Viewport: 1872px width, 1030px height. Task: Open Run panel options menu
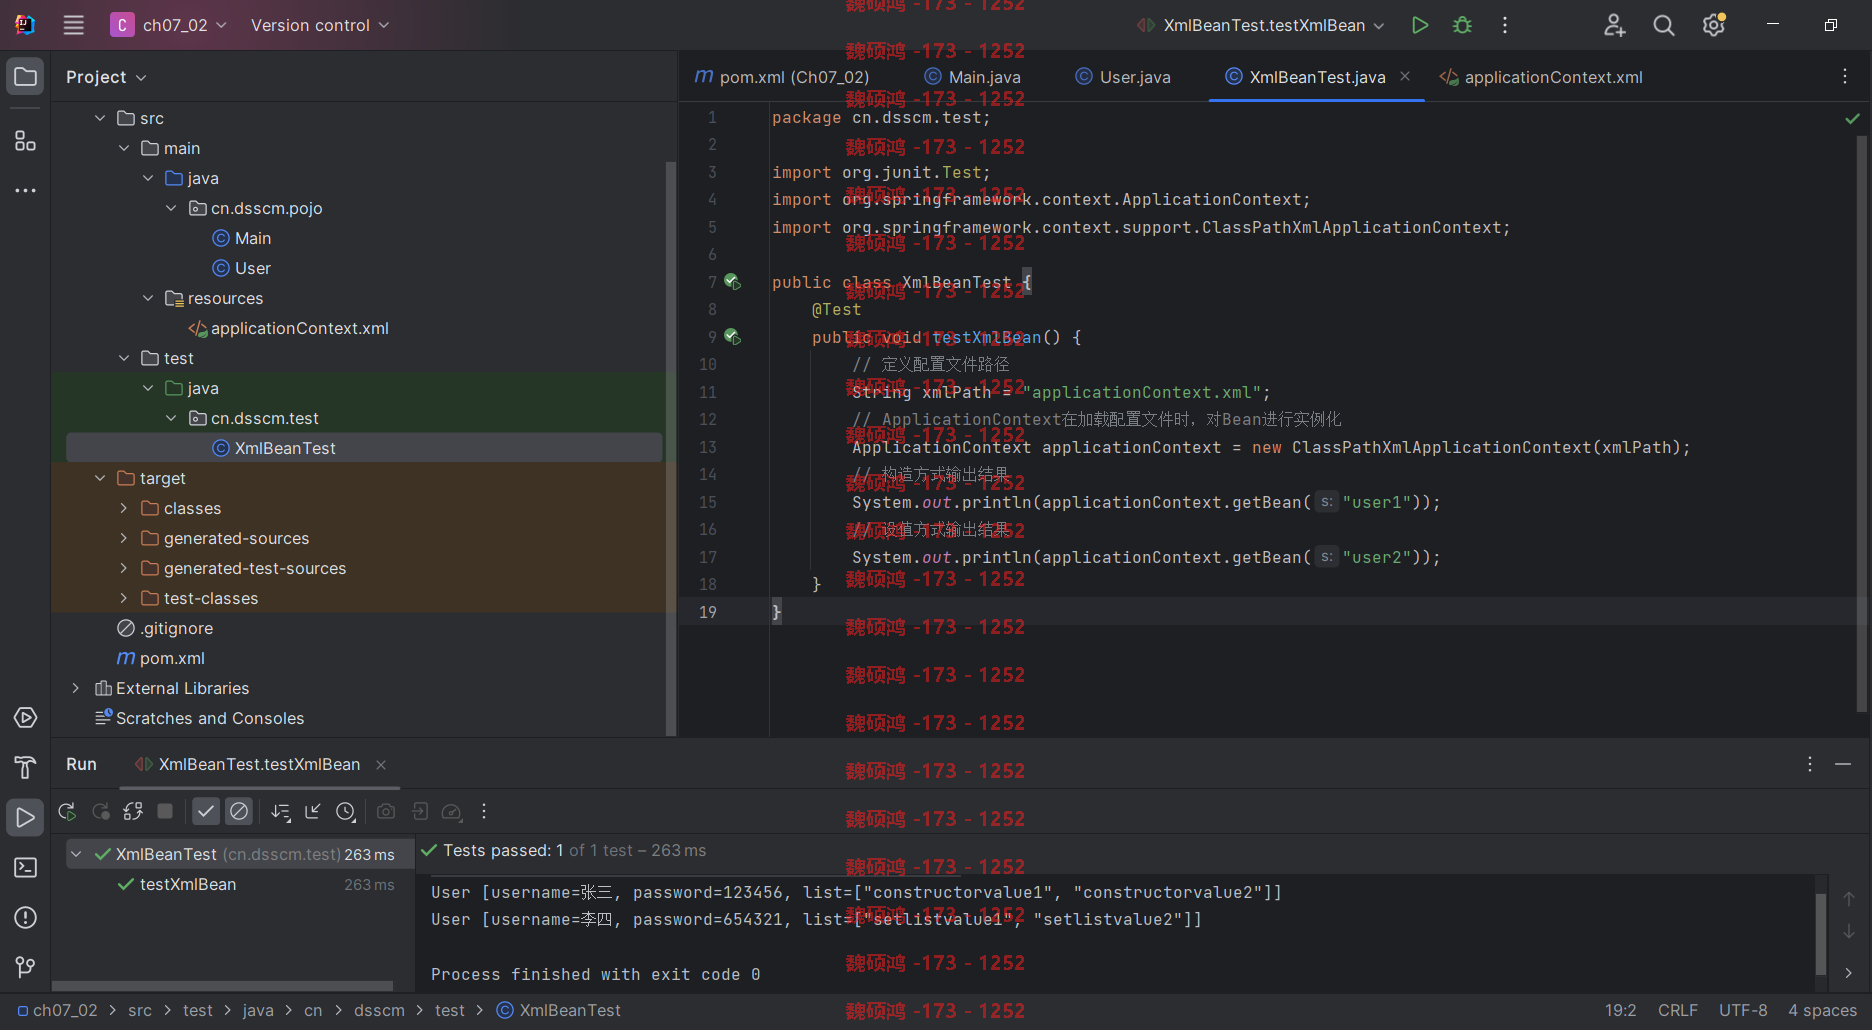tap(1810, 764)
